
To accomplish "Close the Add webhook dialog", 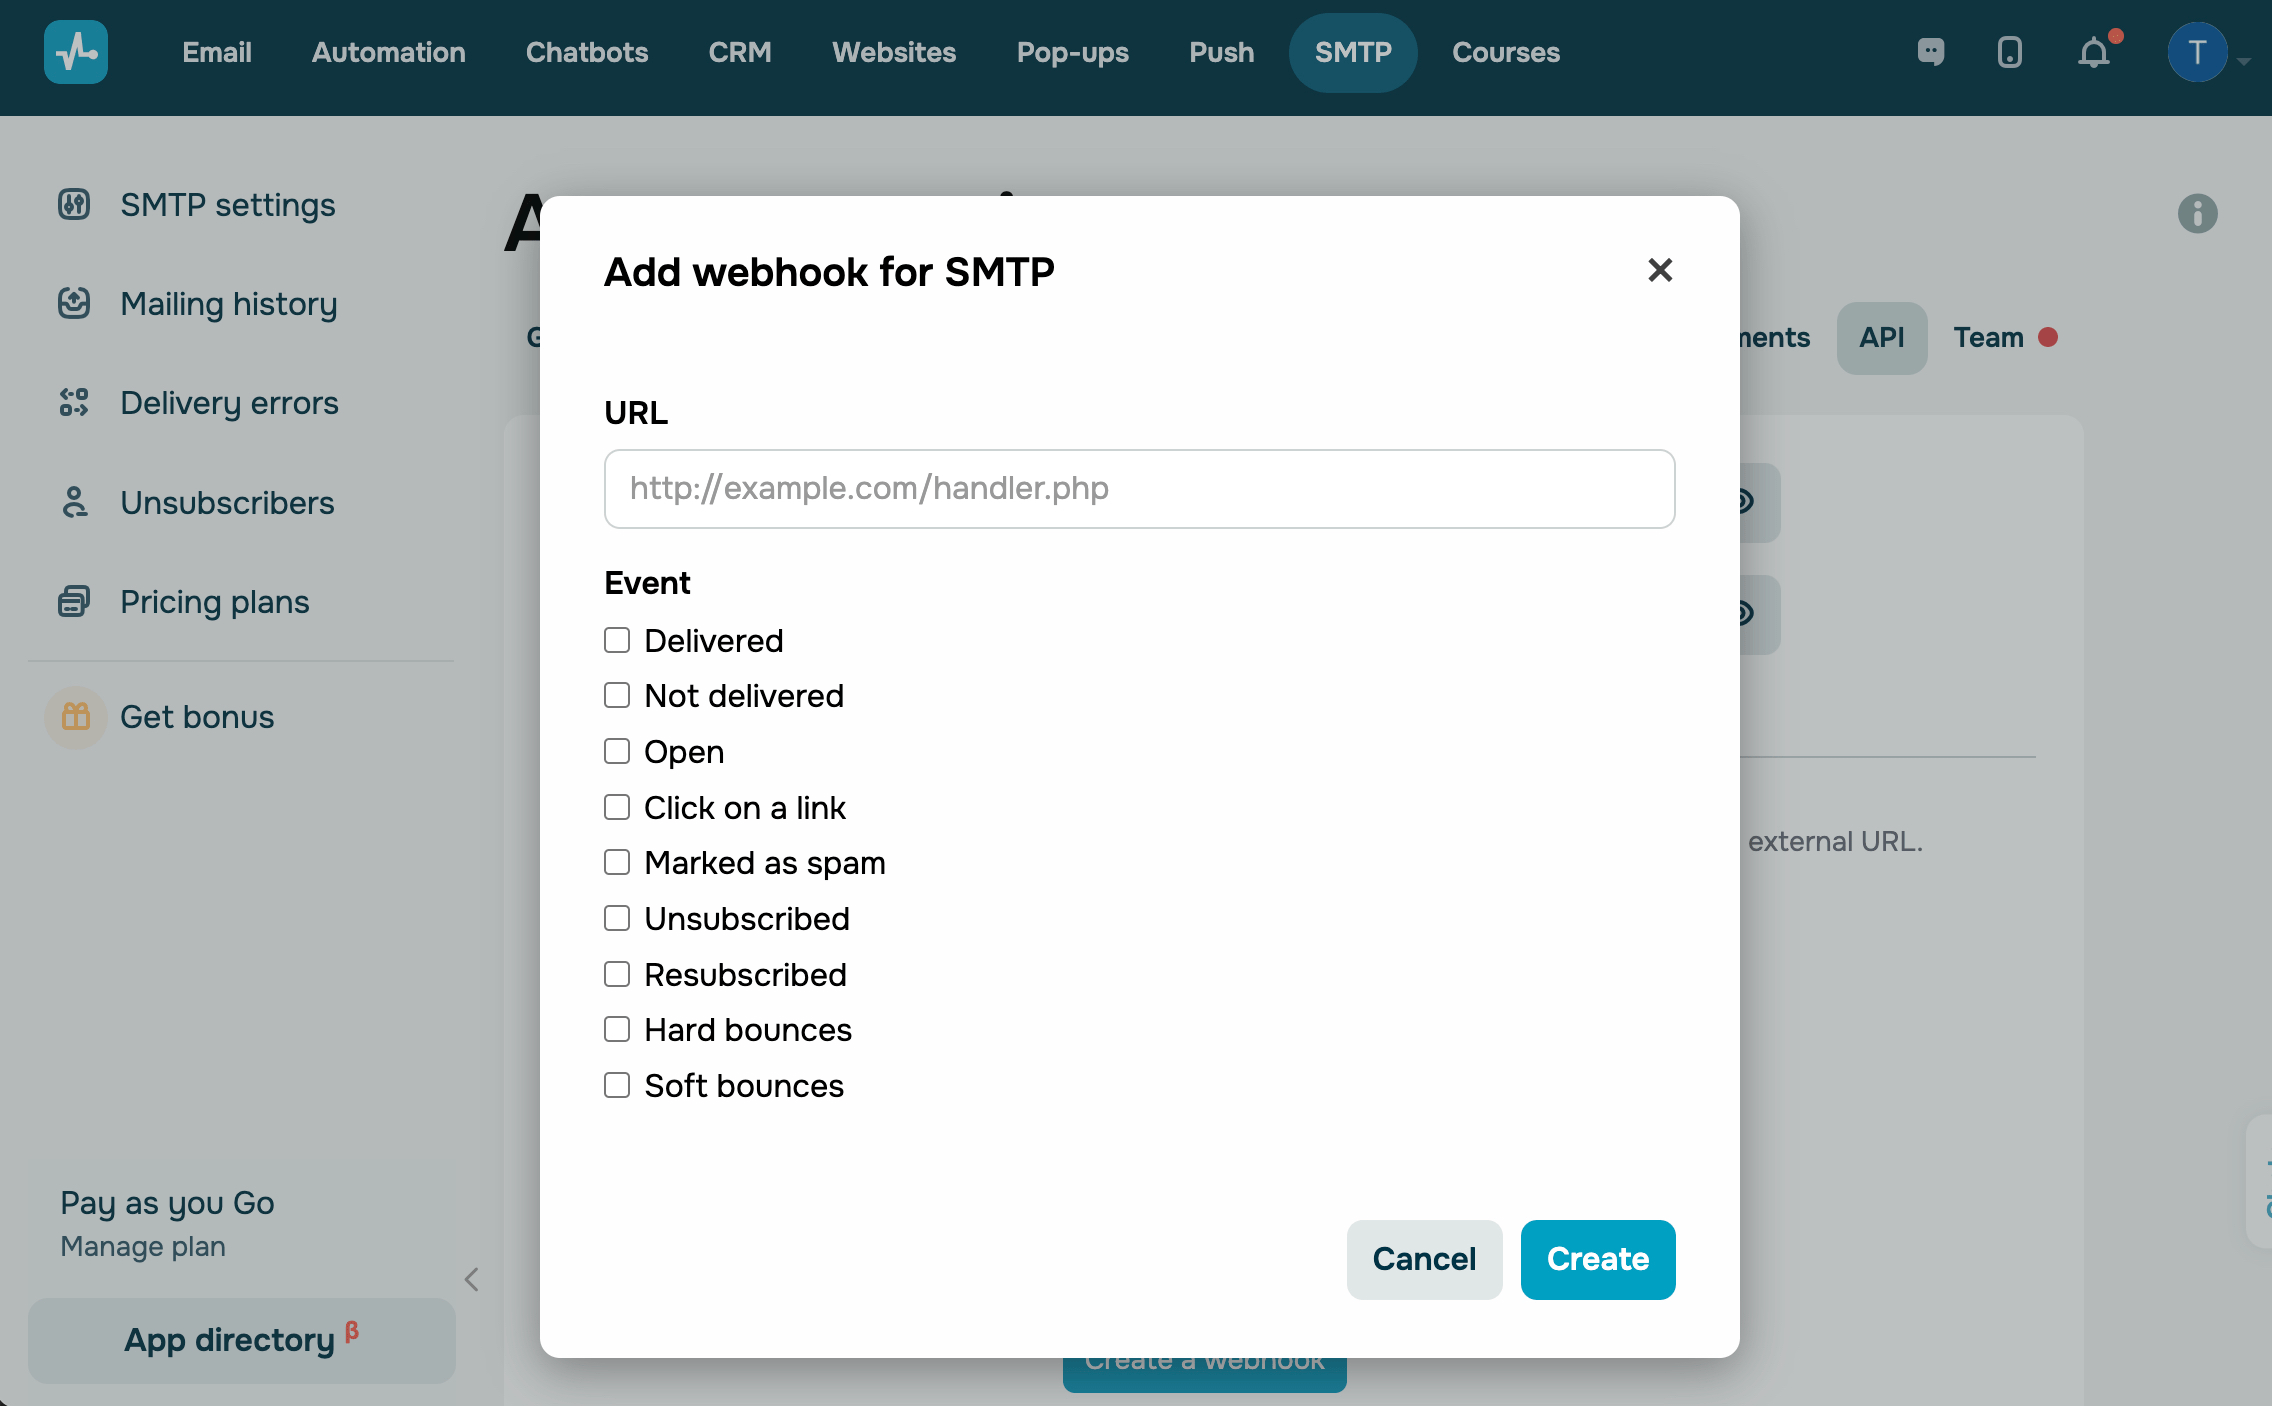I will click(1660, 270).
